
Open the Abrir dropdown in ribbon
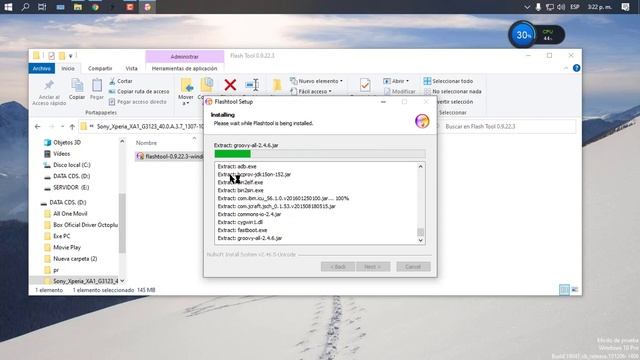396,81
